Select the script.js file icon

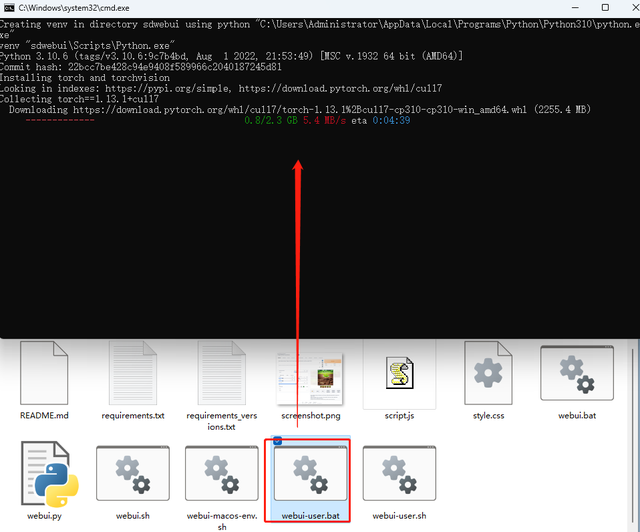pyautogui.click(x=400, y=373)
